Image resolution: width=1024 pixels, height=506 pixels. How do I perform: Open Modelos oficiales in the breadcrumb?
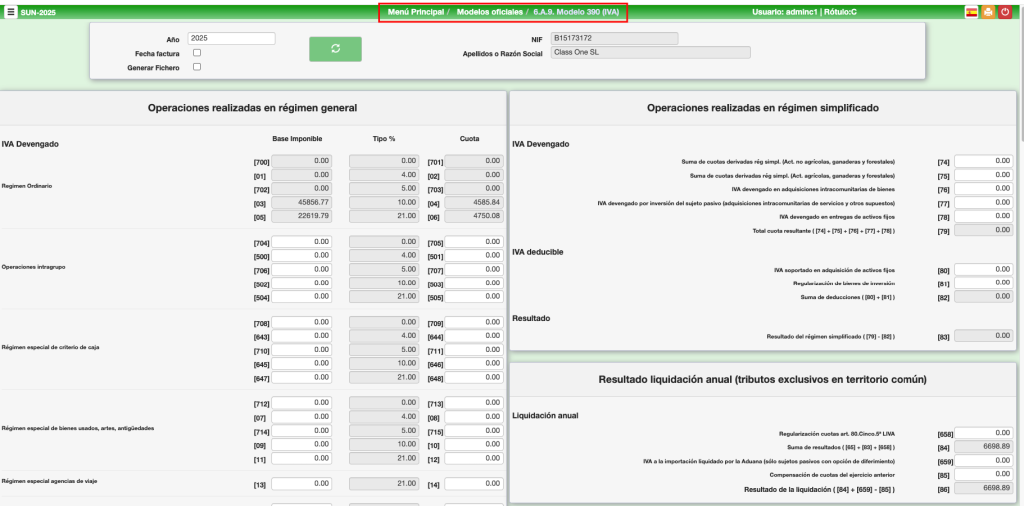[x=489, y=12]
